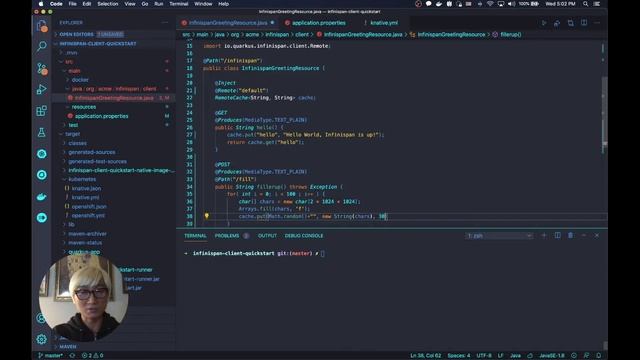The image size is (640, 360).
Task: Select the DEBUG CONSOLE panel tab
Action: click(304, 236)
